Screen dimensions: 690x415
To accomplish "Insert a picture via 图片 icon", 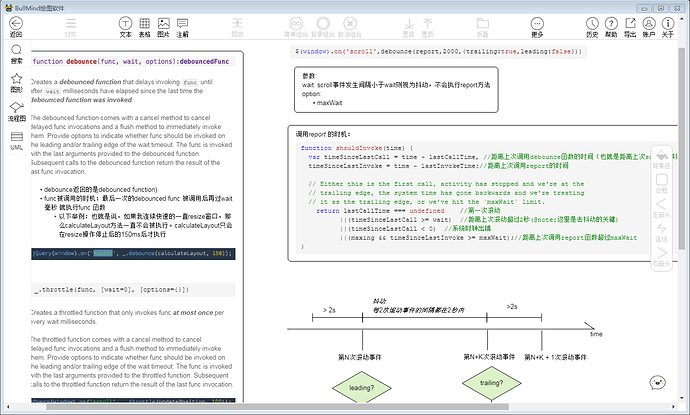I will coord(163,27).
